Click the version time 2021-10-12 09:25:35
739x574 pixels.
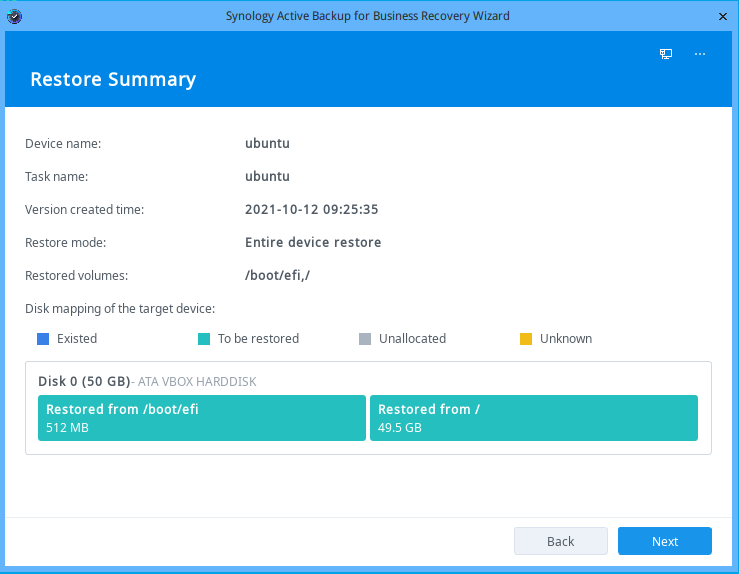311,210
